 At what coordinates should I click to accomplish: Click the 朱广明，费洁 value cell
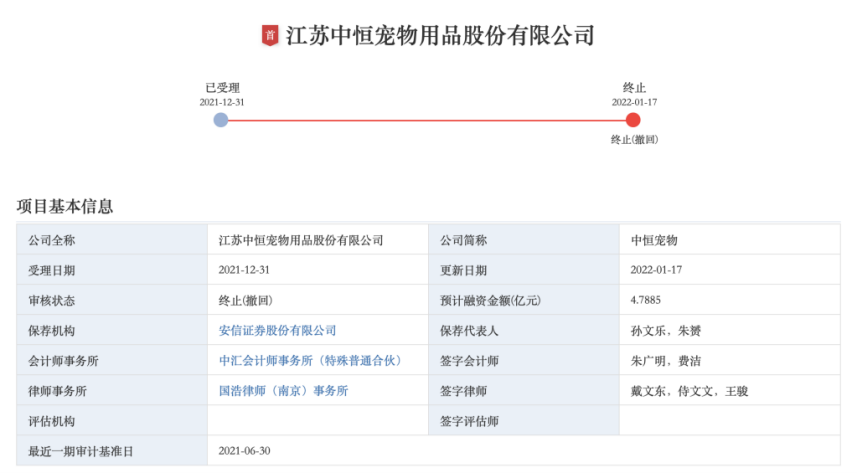730,360
